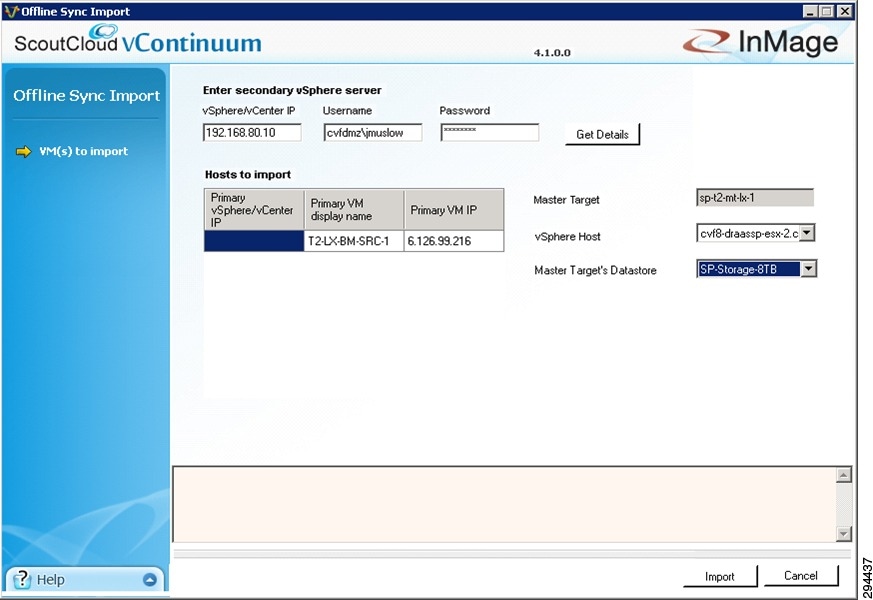Viewport: 873px width, 600px height.
Task: Select the T2-LX-BM-SRC-1 cell
Action: click(x=354, y=241)
